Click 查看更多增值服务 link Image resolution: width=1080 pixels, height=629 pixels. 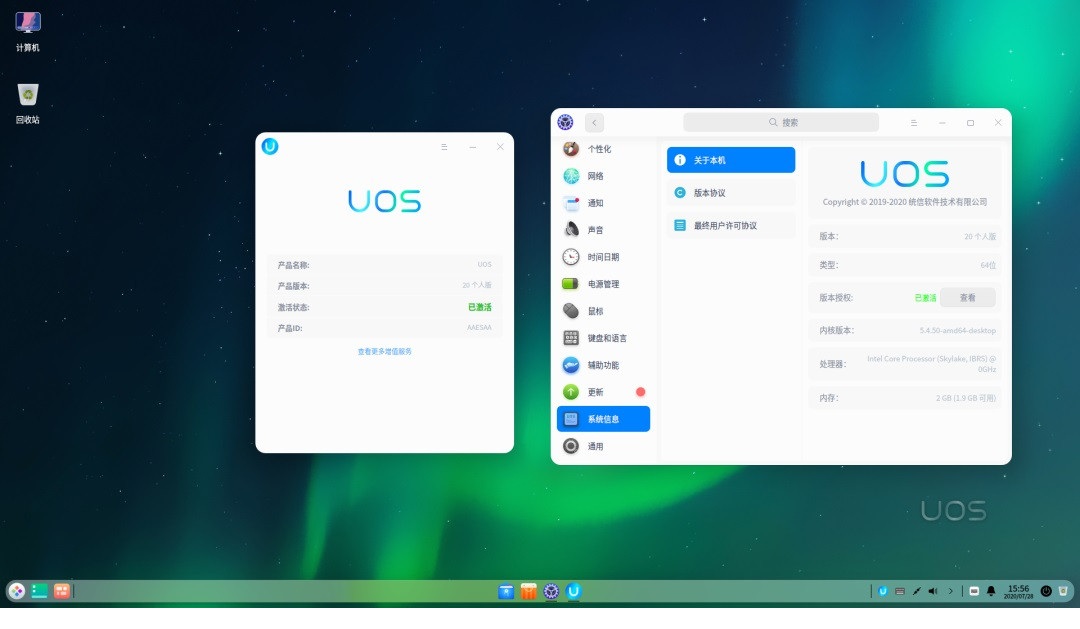[x=384, y=351]
